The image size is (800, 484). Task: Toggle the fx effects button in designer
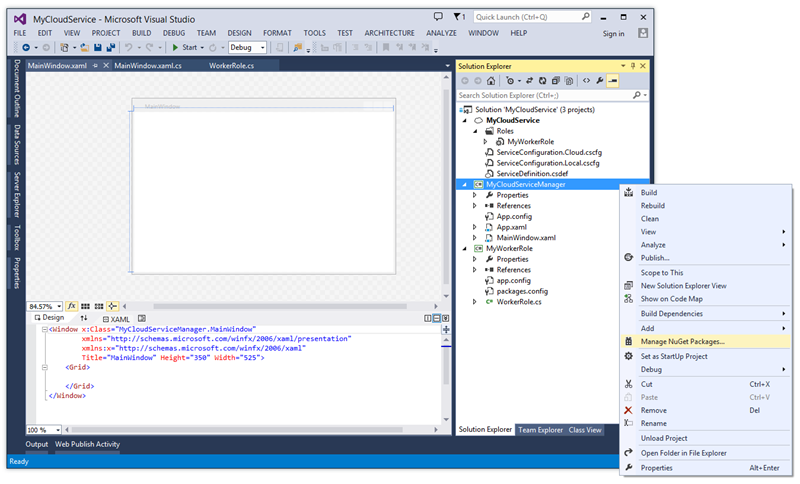coord(71,307)
